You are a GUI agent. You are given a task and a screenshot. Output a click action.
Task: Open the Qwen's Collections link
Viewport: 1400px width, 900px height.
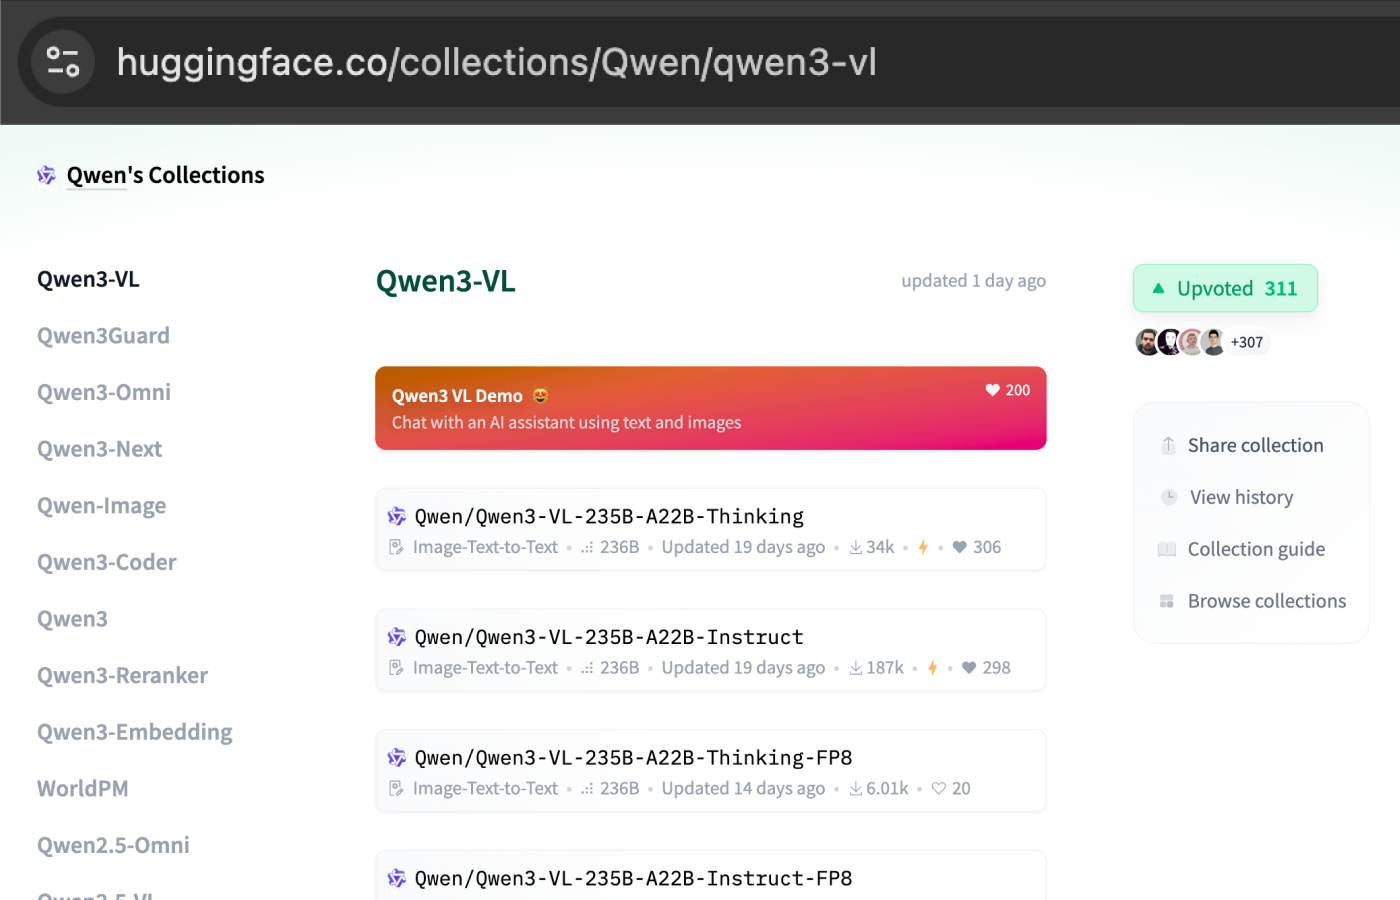point(165,176)
